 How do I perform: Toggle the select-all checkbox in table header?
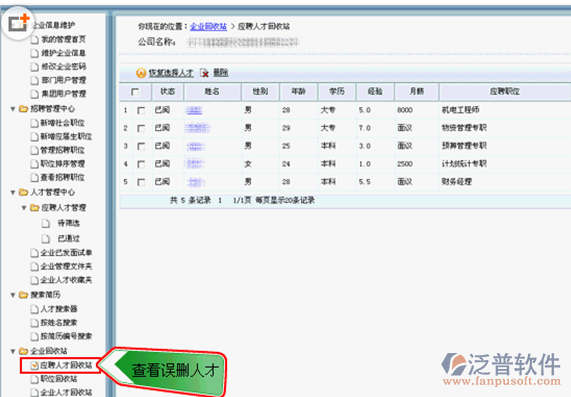click(x=135, y=92)
